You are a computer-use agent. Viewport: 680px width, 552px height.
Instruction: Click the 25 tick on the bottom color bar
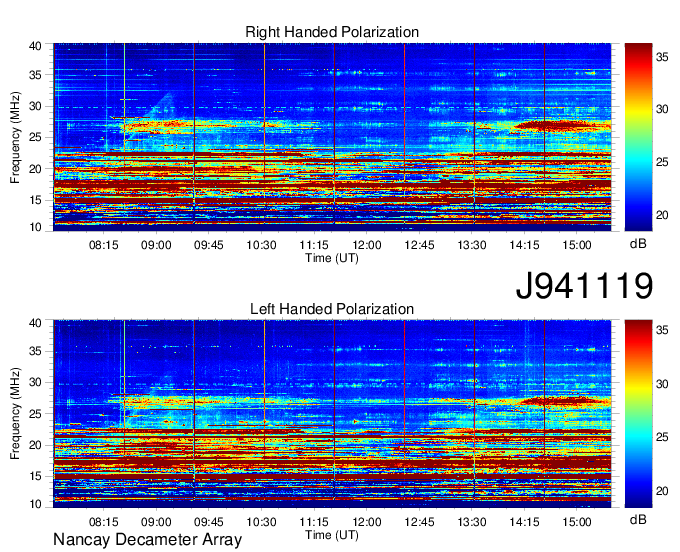tap(662, 437)
